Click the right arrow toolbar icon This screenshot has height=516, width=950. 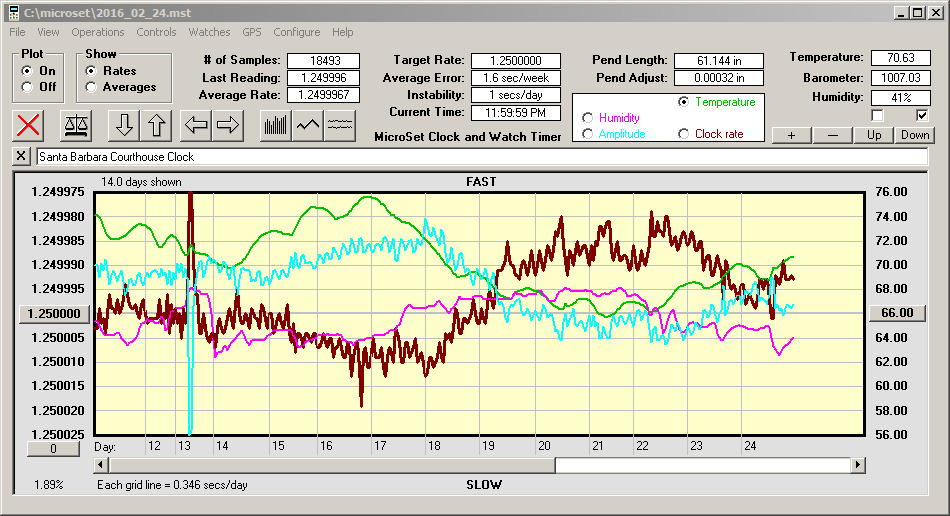(228, 125)
